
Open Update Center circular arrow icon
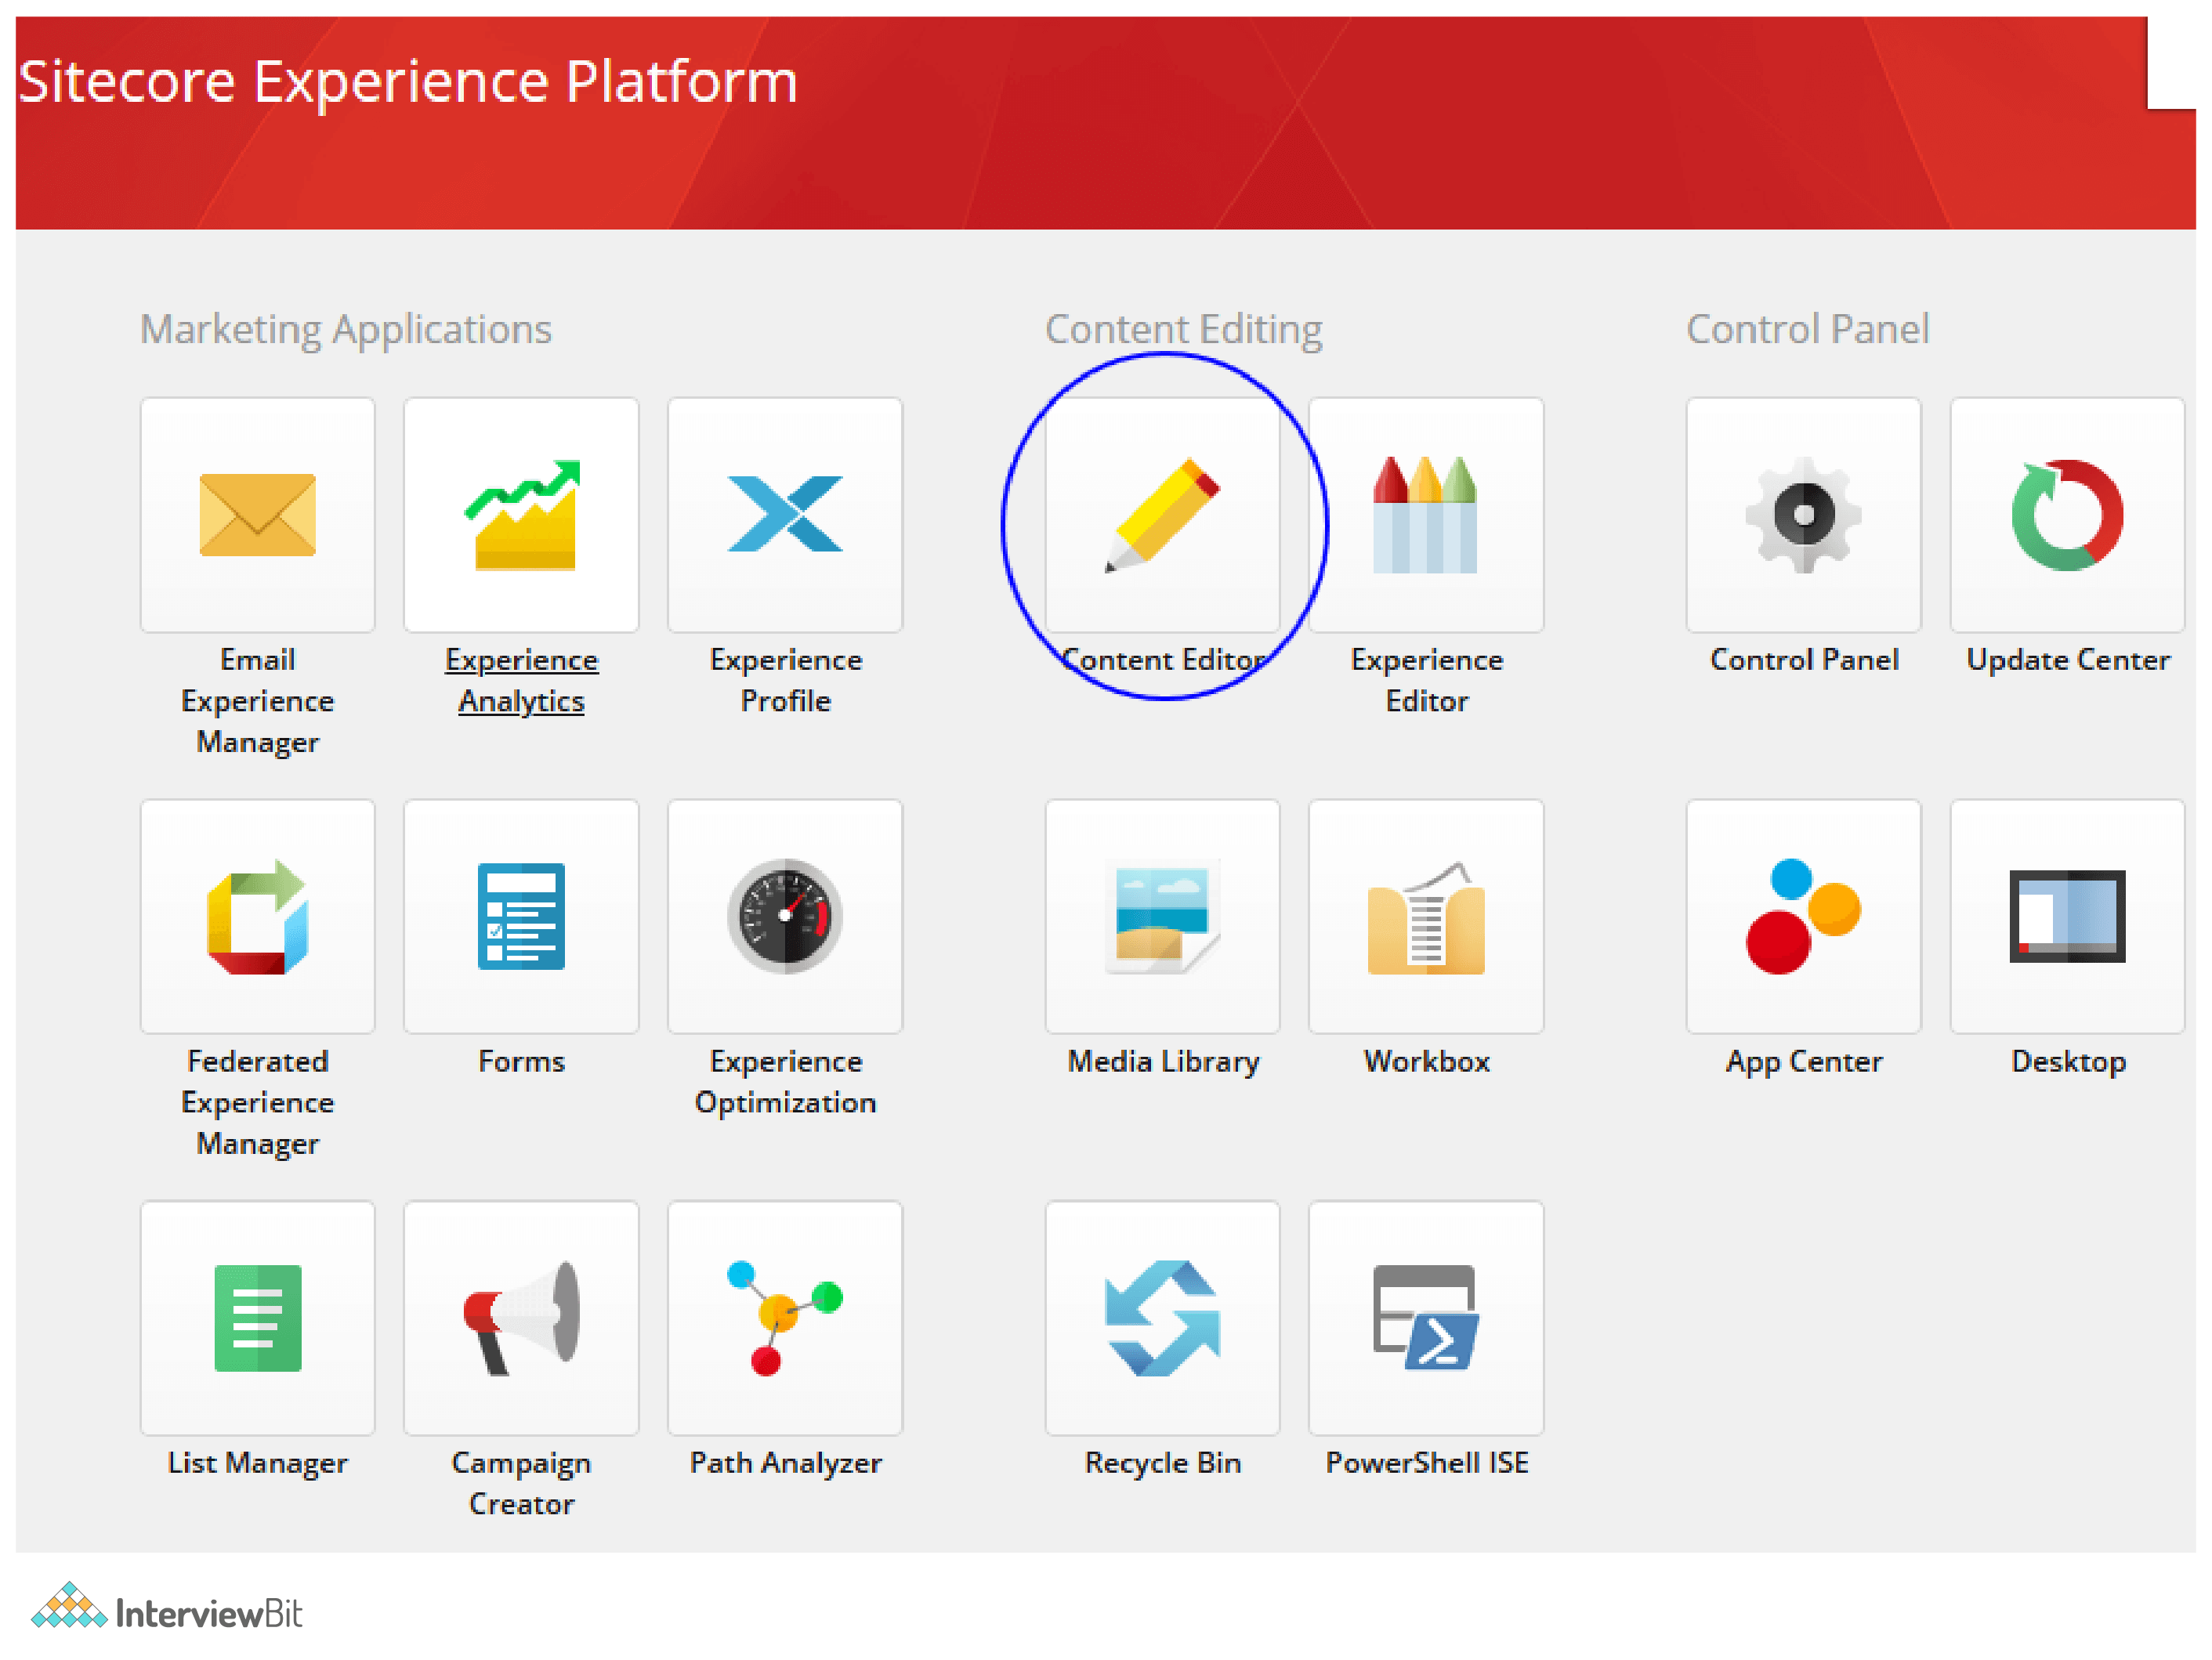tap(2067, 515)
